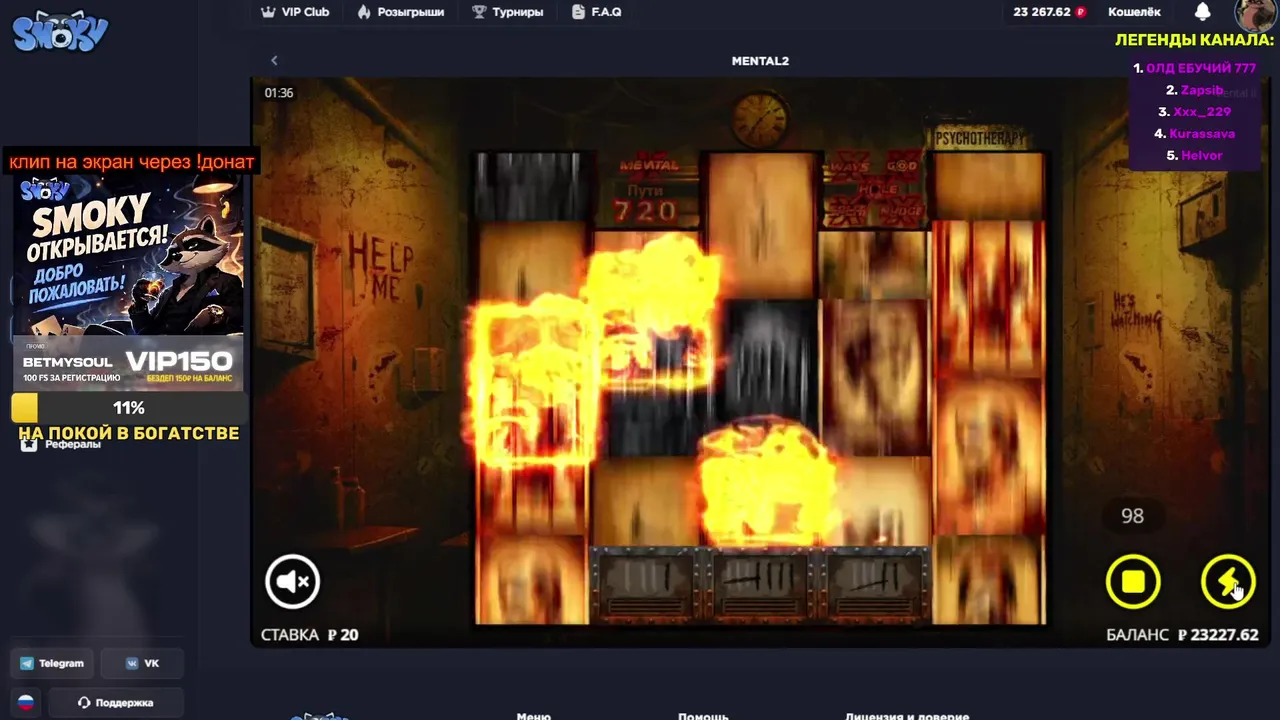
Task: Click the autoplay counter 98
Action: pos(1132,516)
